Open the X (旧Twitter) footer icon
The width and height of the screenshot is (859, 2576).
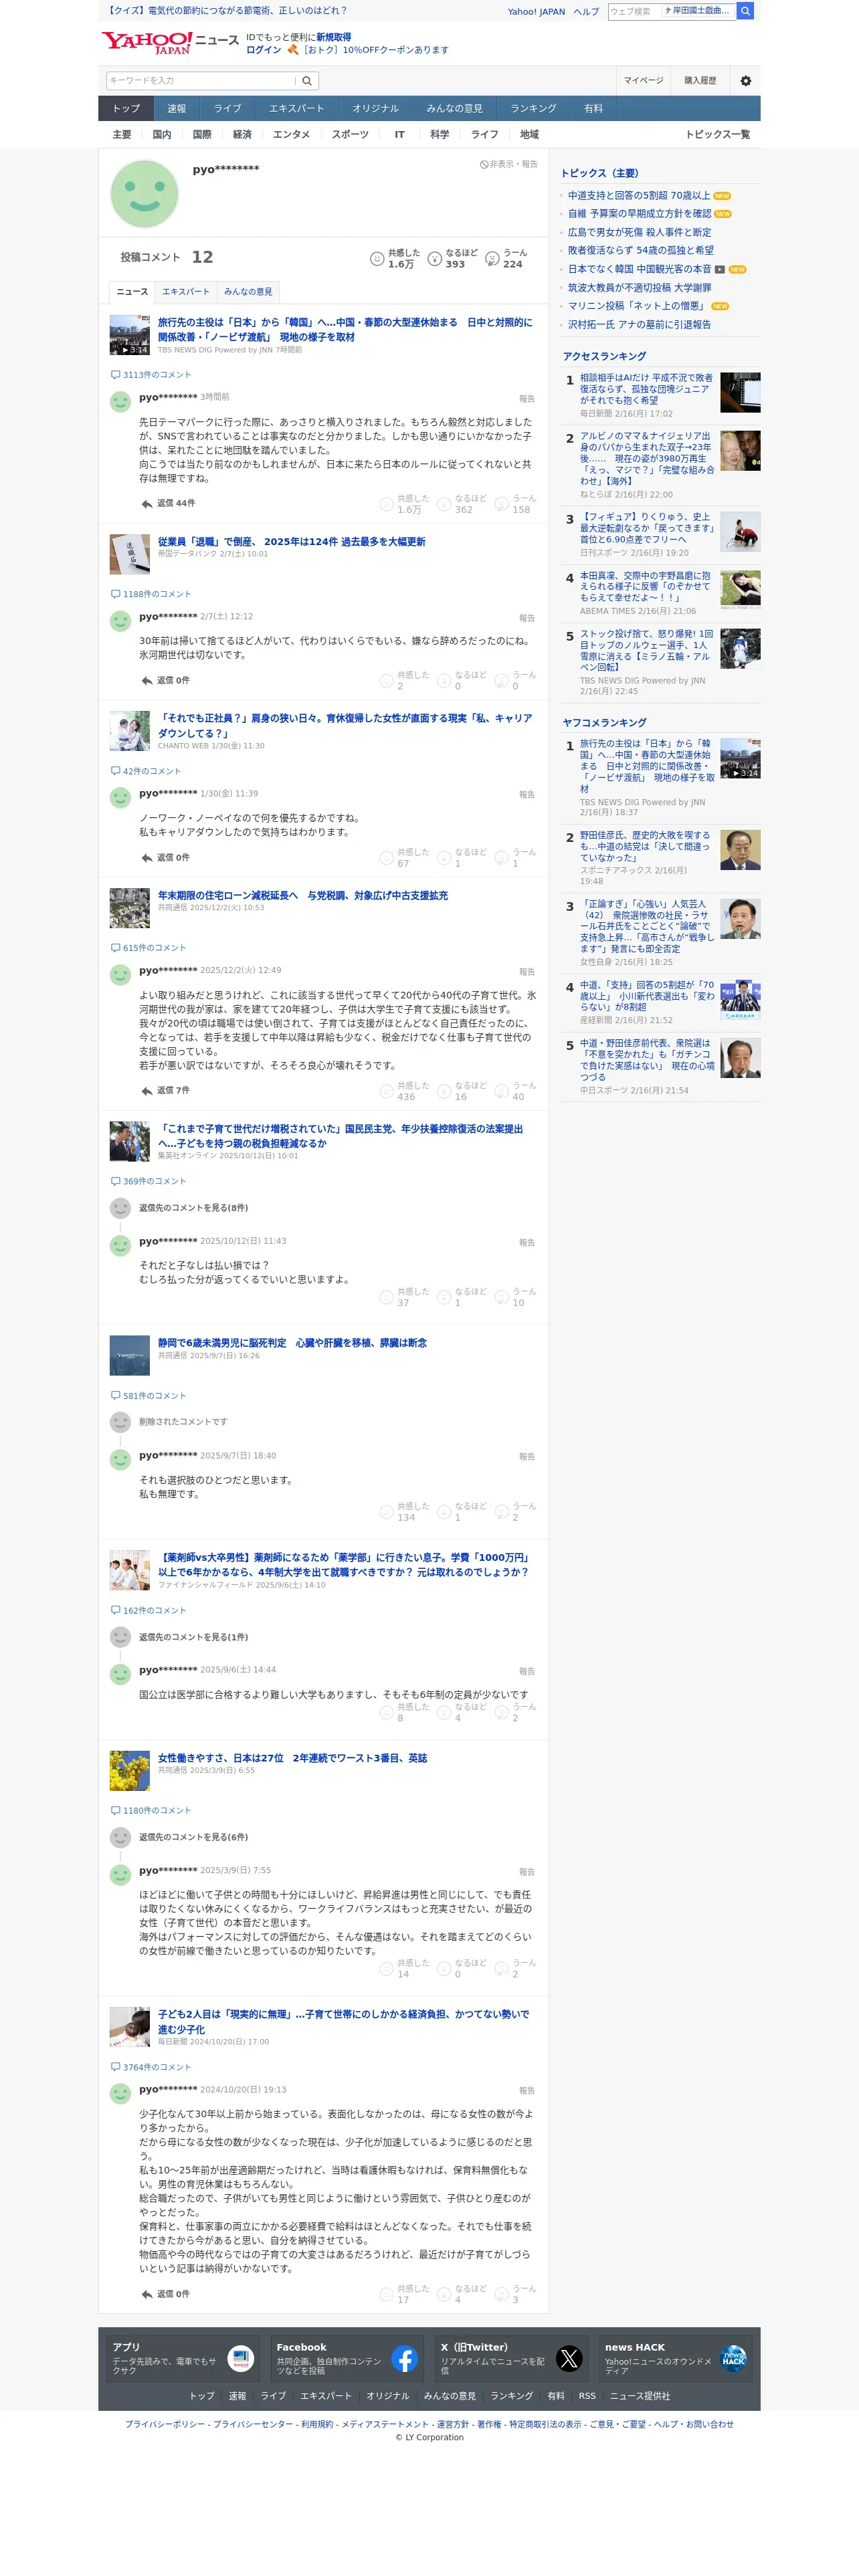(x=569, y=2358)
